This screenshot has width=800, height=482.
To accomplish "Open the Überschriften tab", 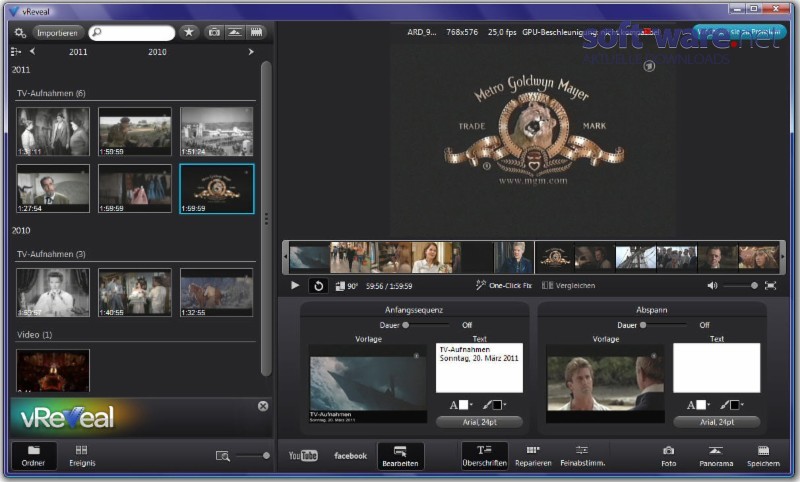I will click(x=484, y=456).
